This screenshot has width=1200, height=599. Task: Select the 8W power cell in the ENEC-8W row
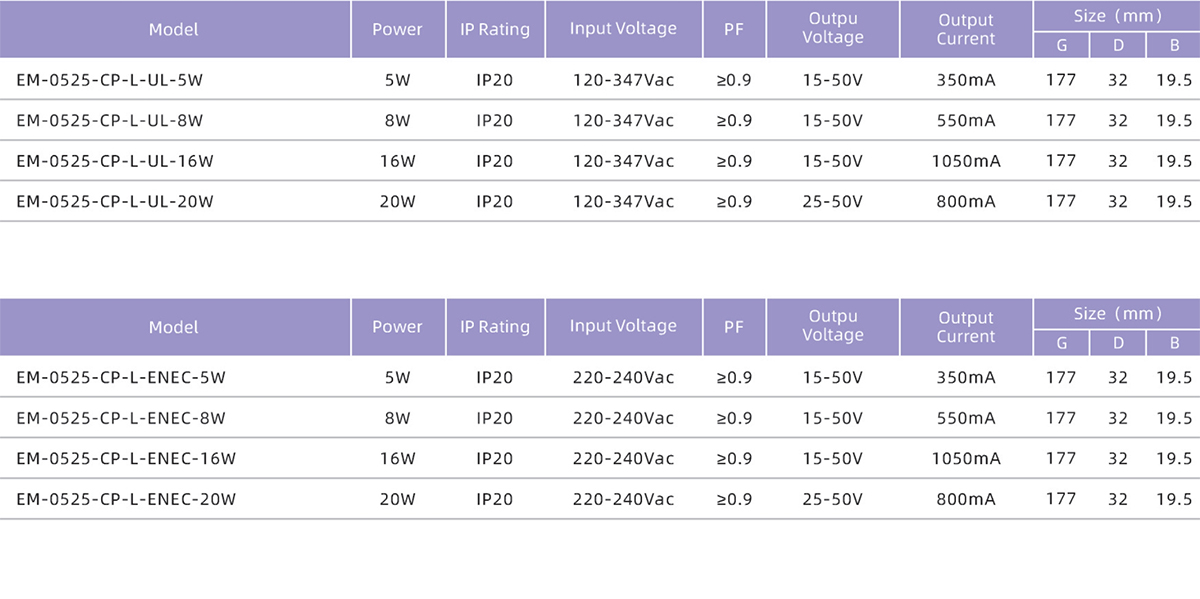coord(397,418)
